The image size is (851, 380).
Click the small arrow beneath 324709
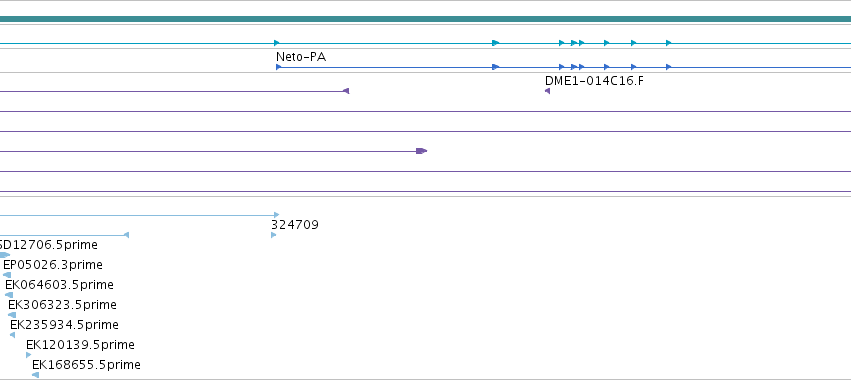tap(274, 235)
